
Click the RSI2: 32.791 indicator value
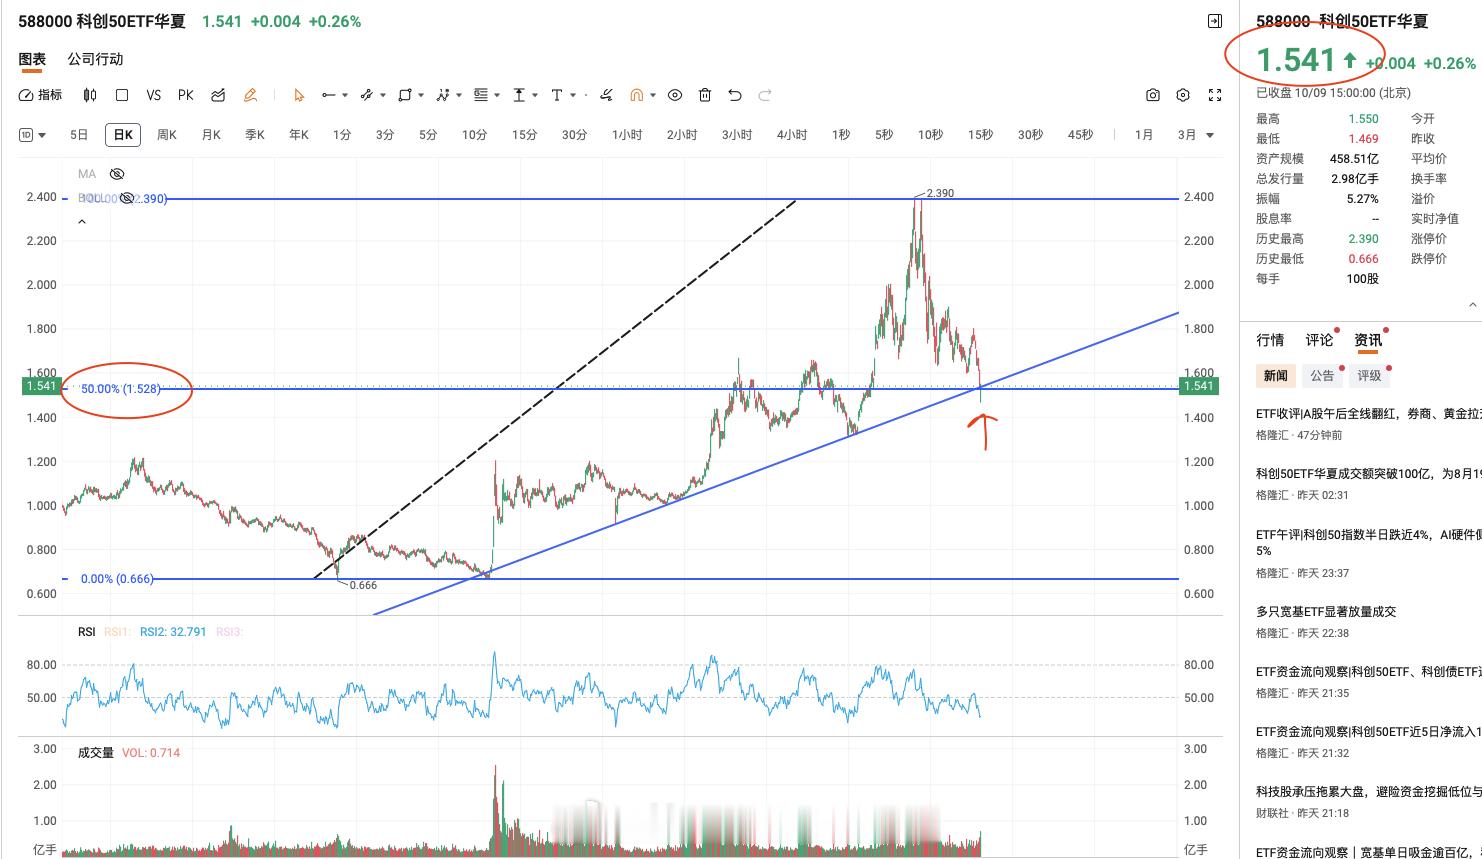(x=173, y=632)
